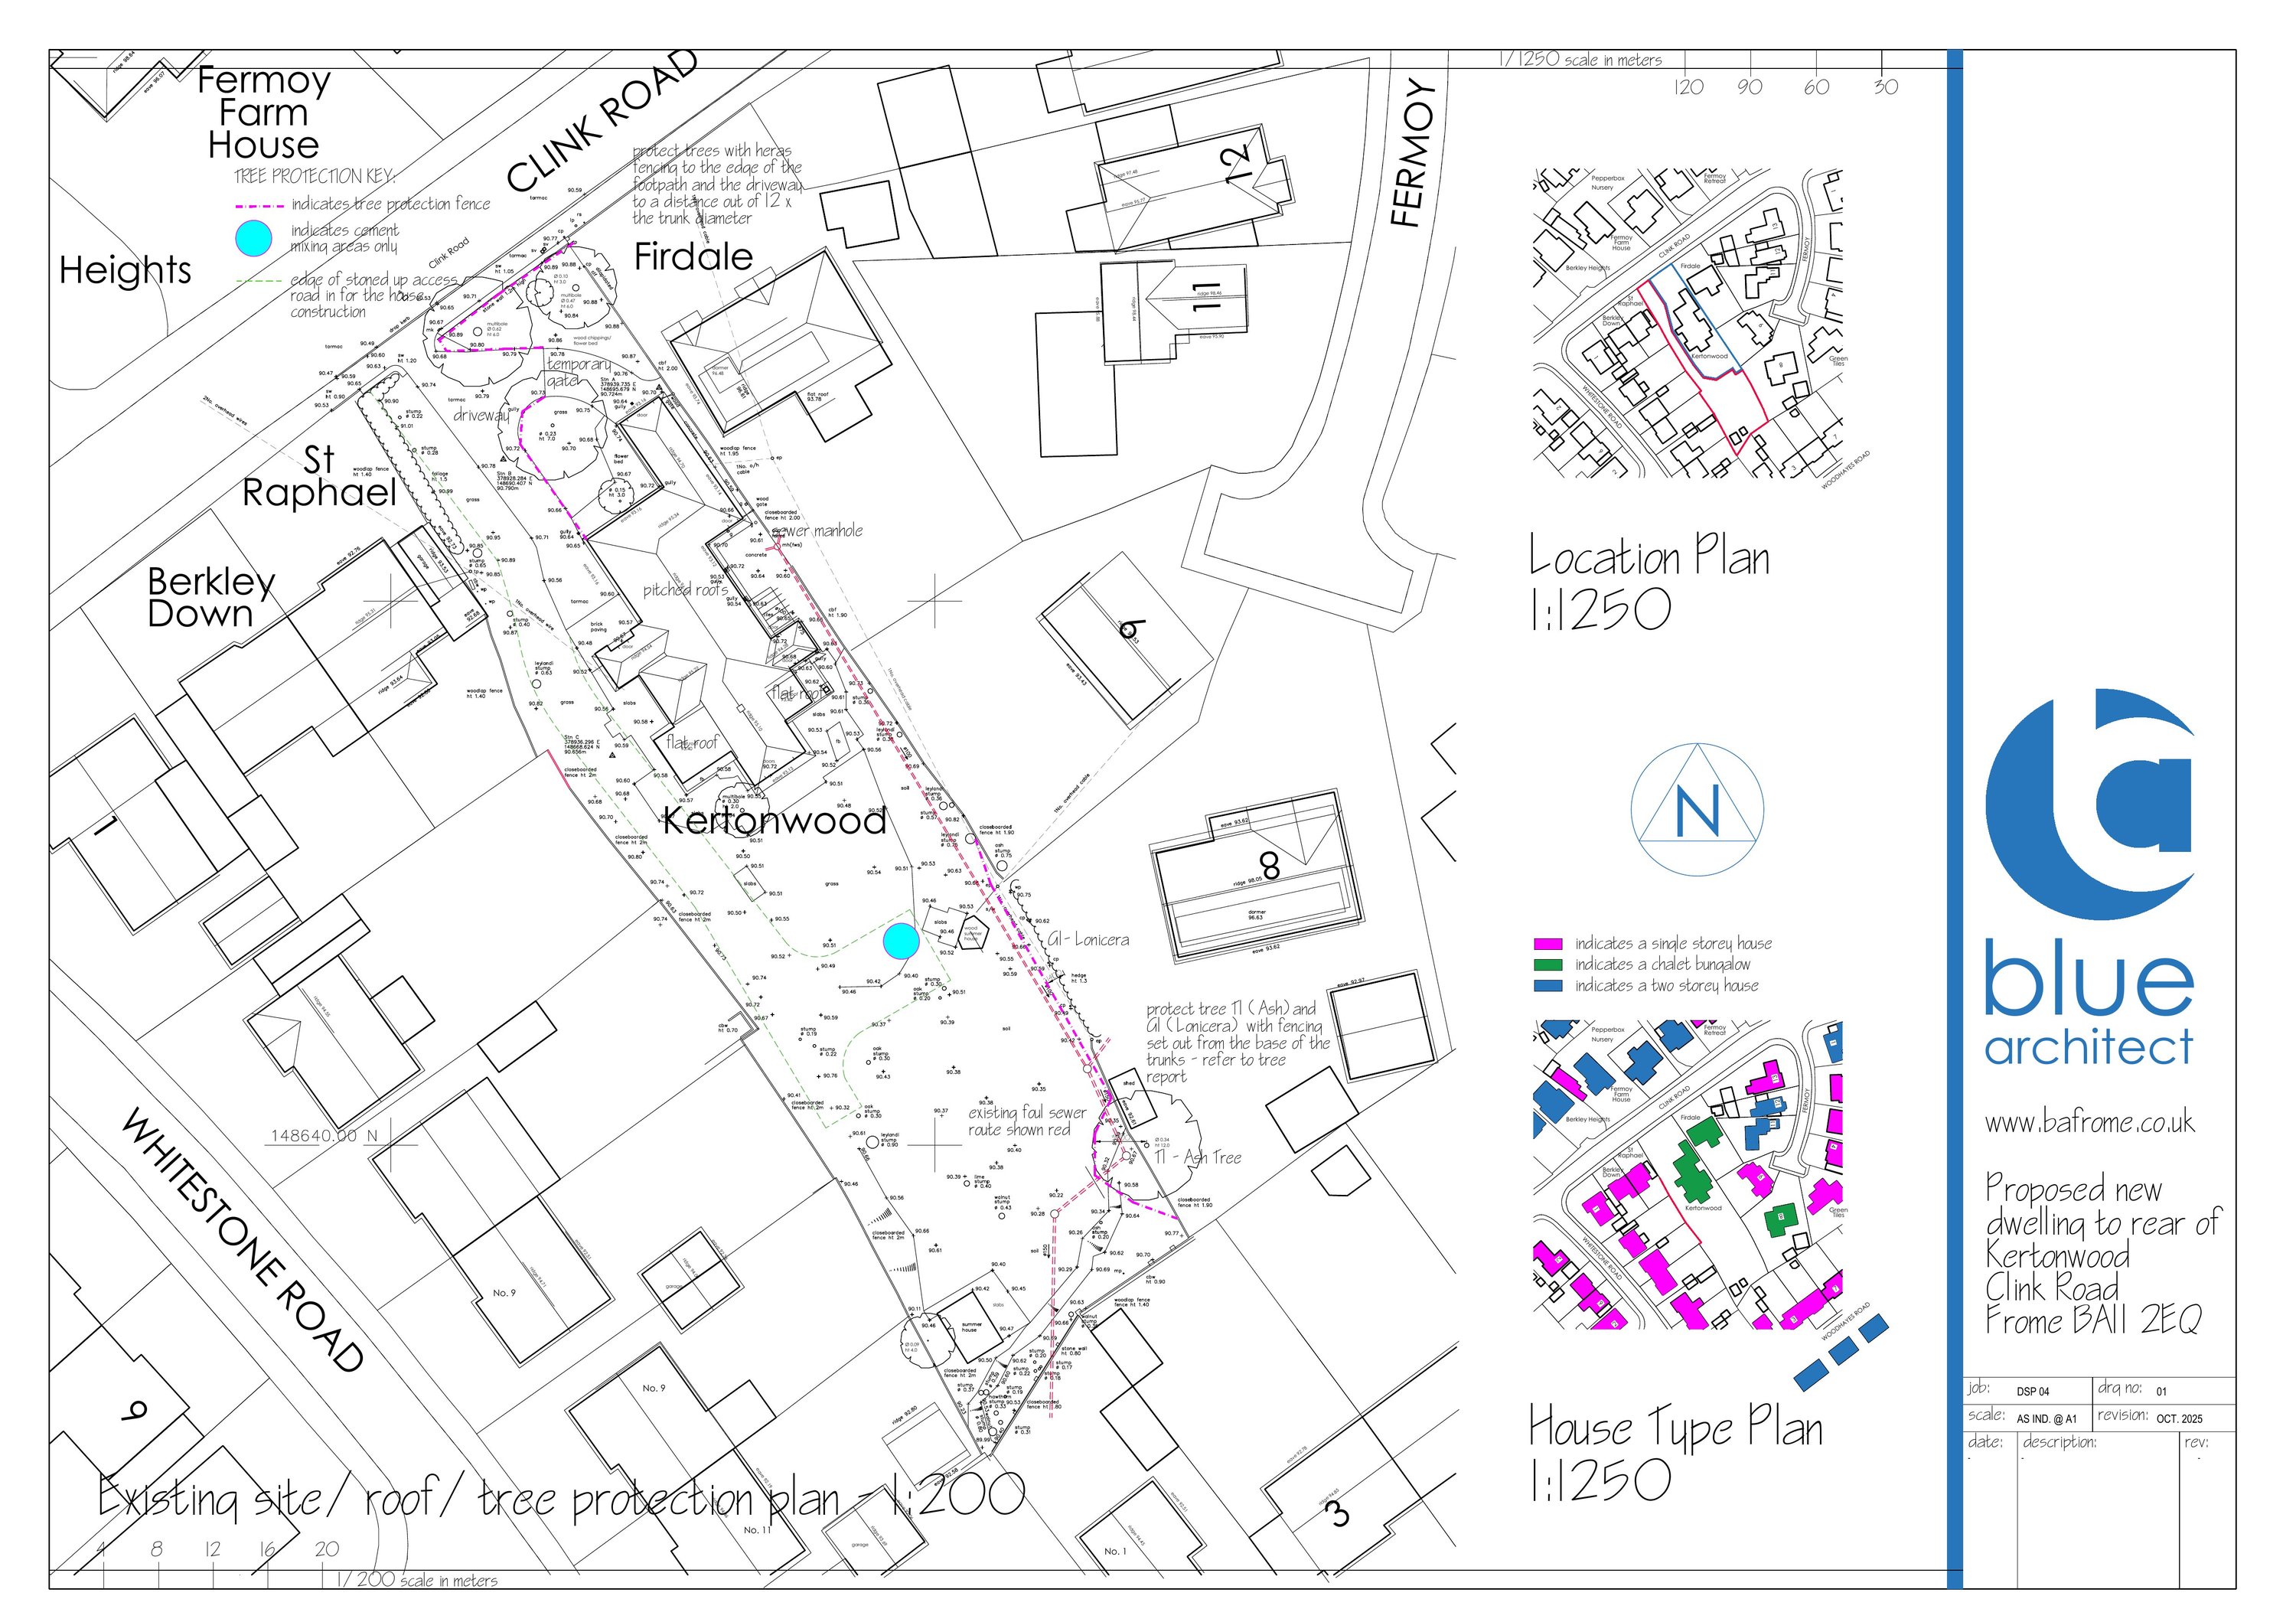Click the OCT. 2025 revision field
This screenshot has height=1622, width=2296.
click(x=2179, y=1419)
